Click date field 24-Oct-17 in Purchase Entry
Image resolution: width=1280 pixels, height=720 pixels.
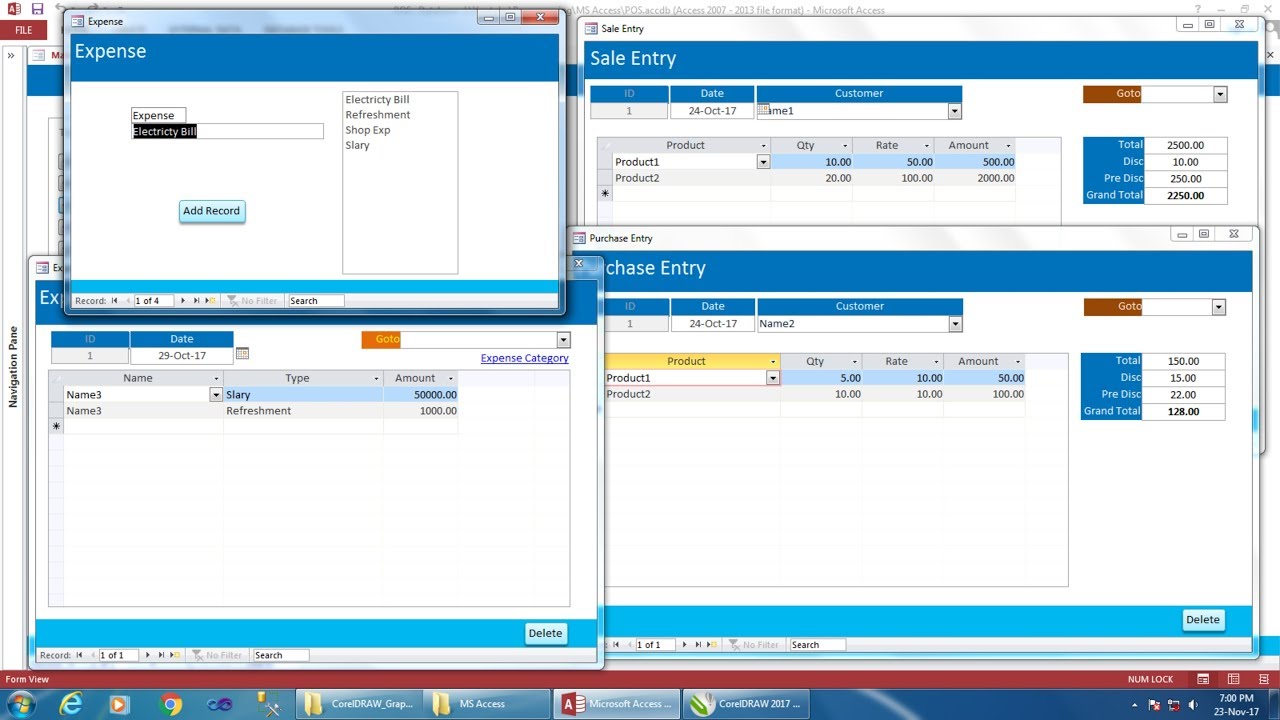(713, 324)
